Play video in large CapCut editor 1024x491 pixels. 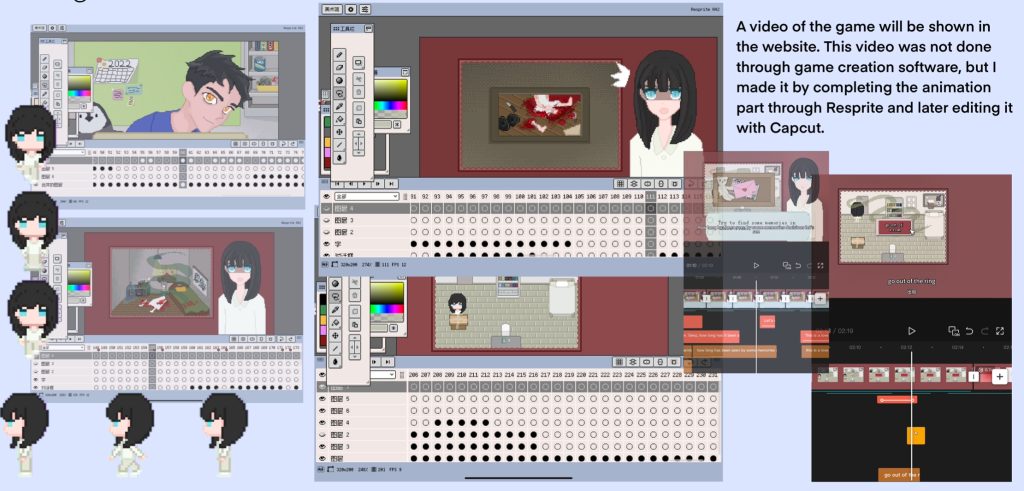pos(912,331)
